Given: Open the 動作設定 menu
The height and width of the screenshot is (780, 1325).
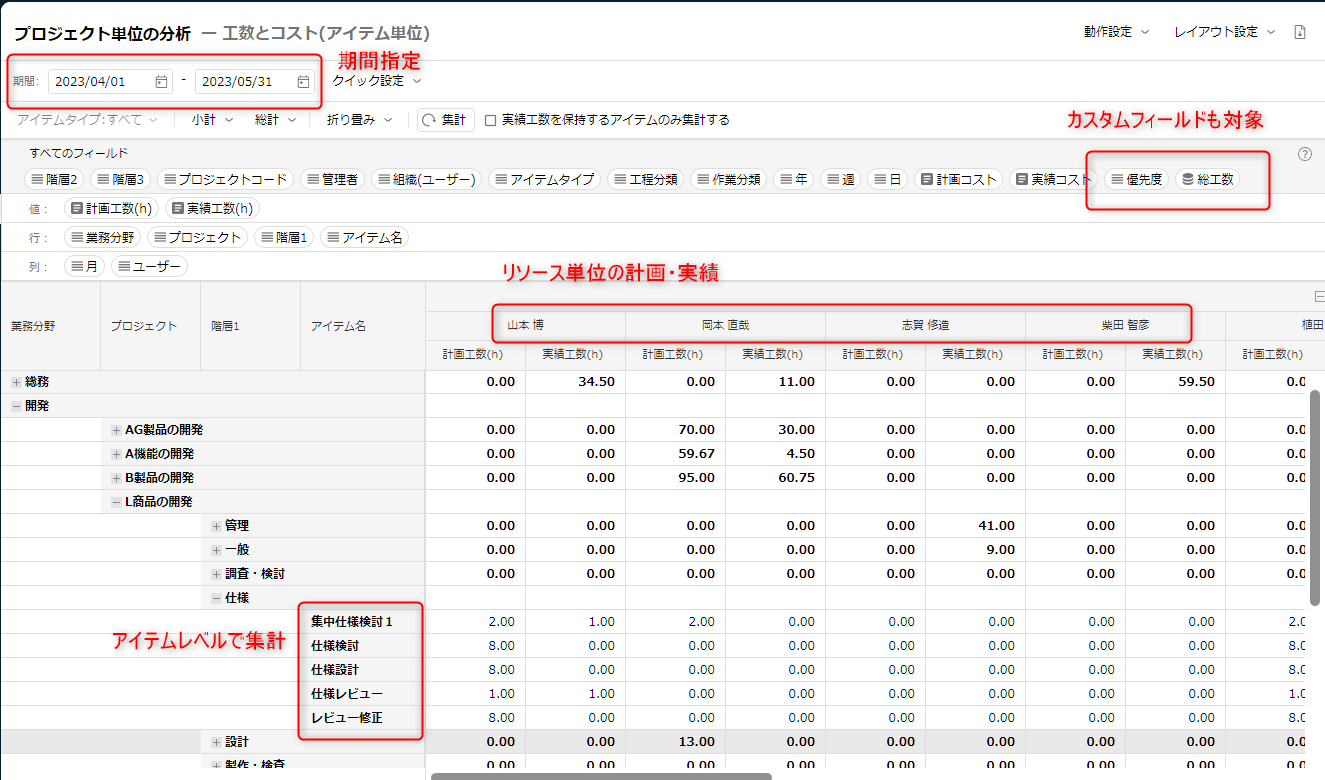Looking at the screenshot, I should [x=1116, y=32].
